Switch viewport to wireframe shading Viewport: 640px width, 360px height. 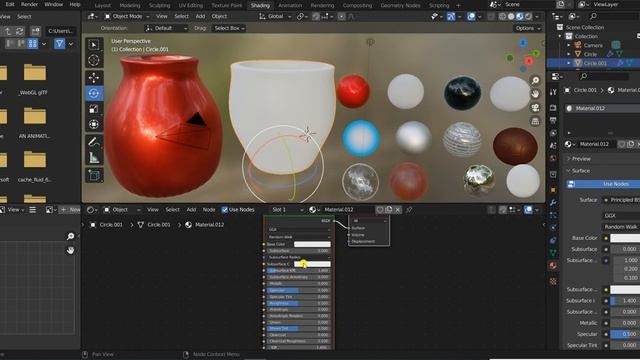502,16
